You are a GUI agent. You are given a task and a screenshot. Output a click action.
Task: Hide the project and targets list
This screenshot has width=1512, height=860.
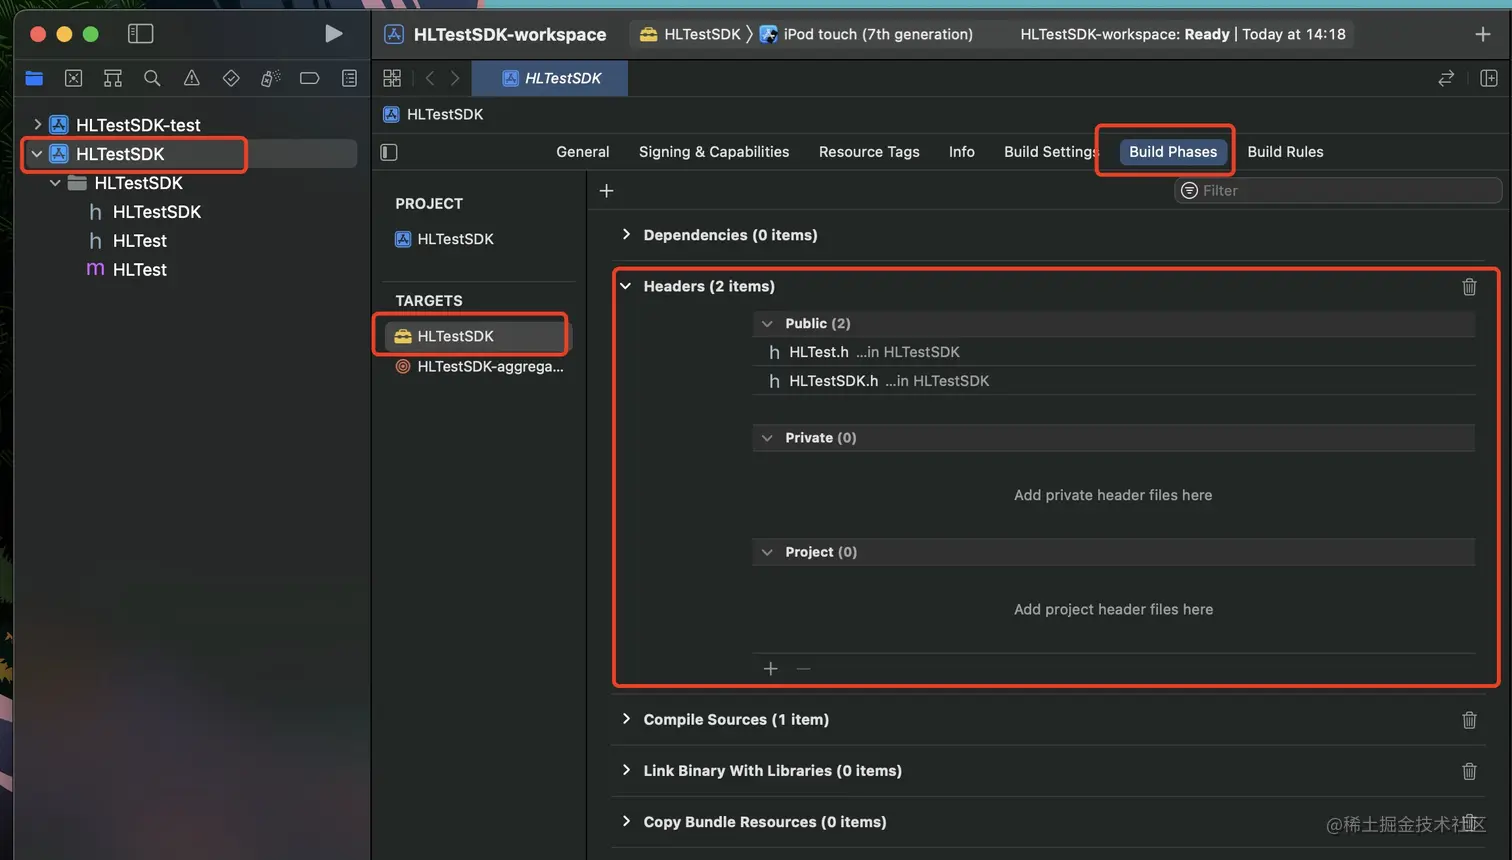[x=389, y=152]
